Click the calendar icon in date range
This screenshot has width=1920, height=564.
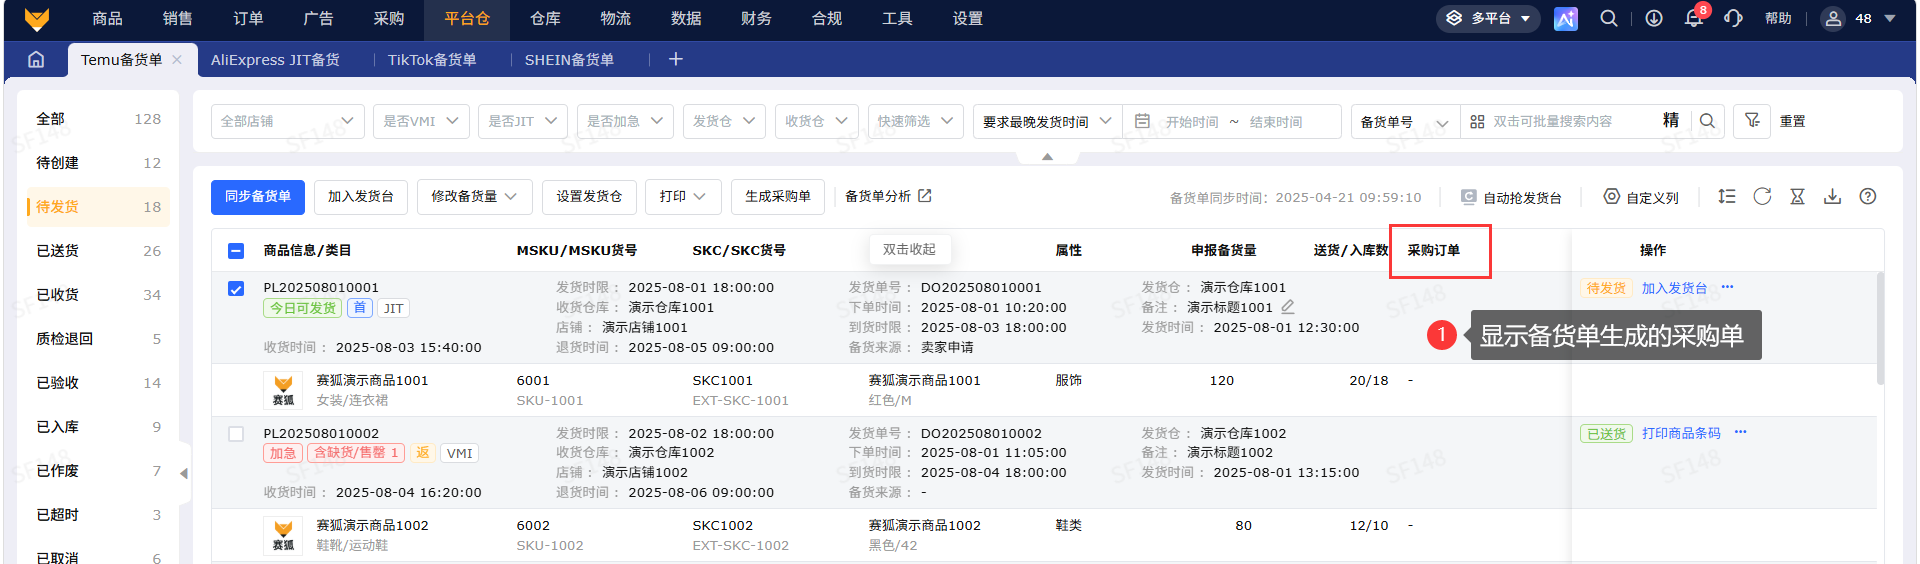pos(1142,121)
